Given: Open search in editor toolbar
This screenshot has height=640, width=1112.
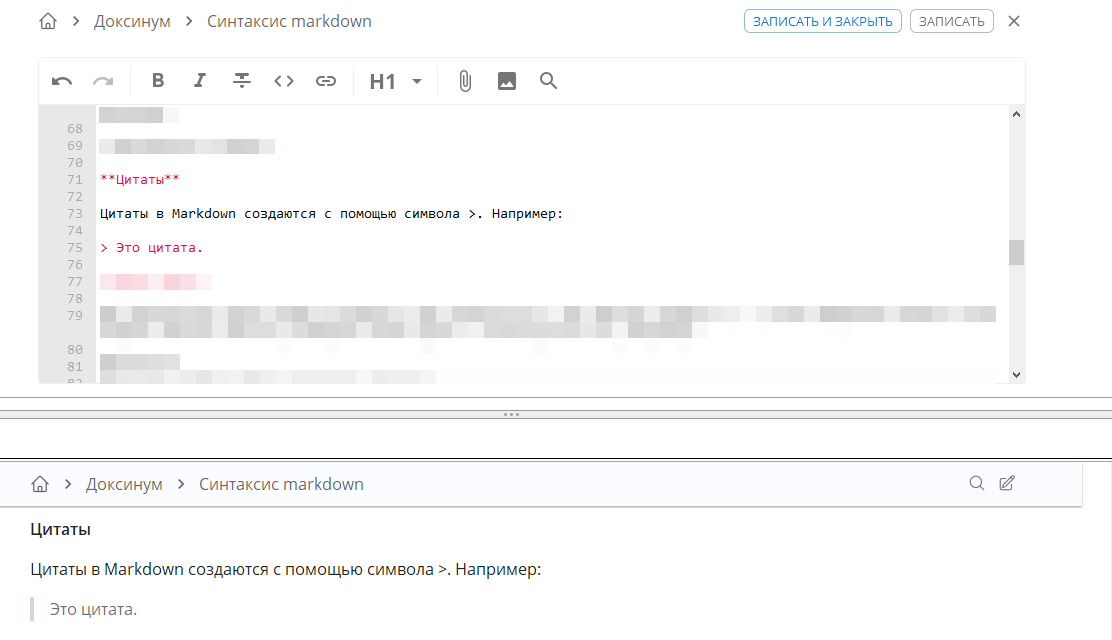Looking at the screenshot, I should pos(548,82).
